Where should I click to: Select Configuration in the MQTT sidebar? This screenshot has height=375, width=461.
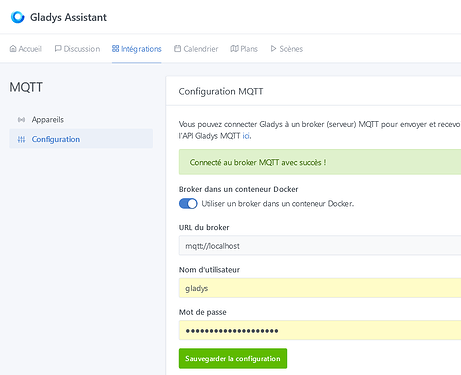coord(81,139)
